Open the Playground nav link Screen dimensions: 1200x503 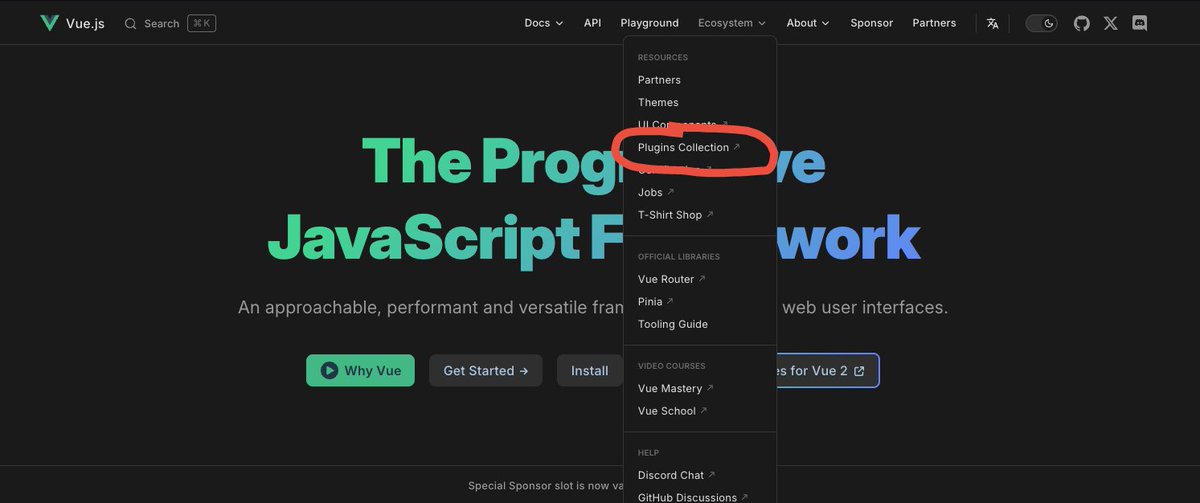click(x=649, y=23)
